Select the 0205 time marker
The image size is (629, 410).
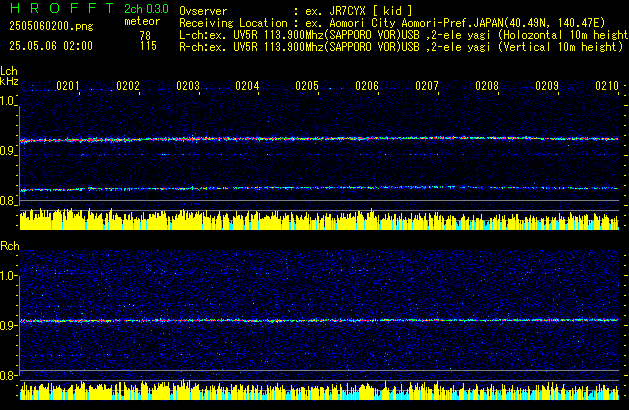(307, 86)
